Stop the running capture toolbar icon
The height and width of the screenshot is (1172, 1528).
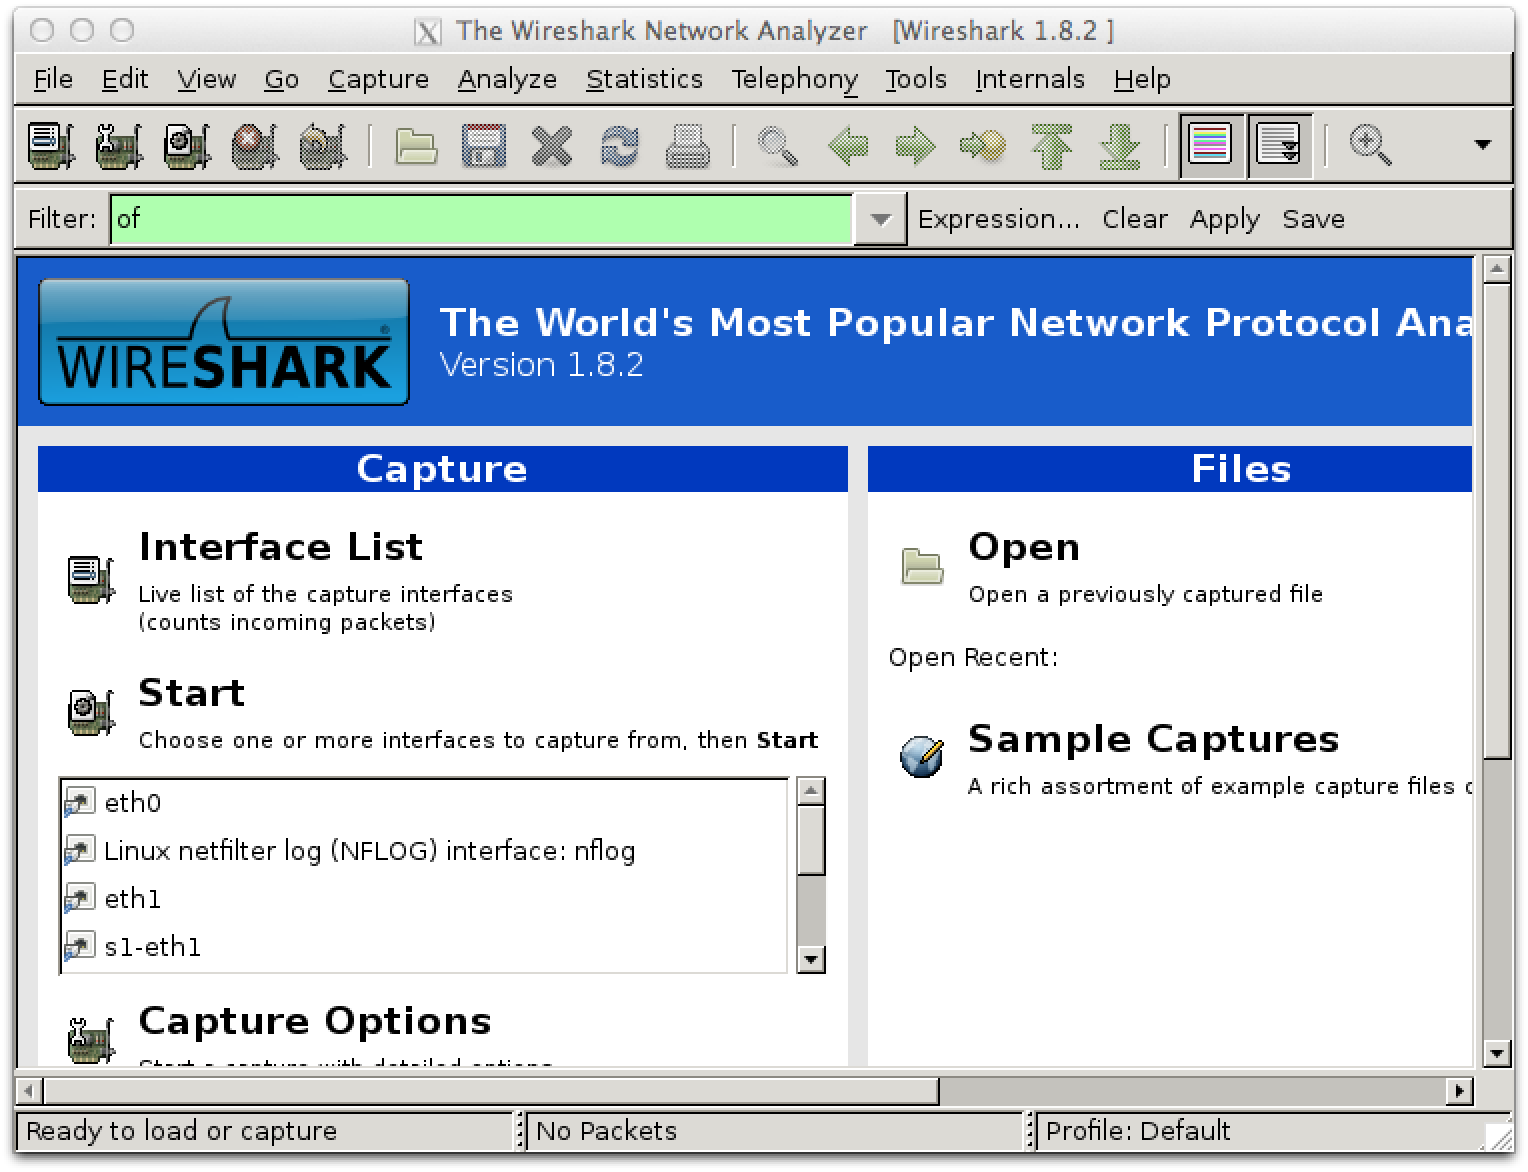coord(255,146)
